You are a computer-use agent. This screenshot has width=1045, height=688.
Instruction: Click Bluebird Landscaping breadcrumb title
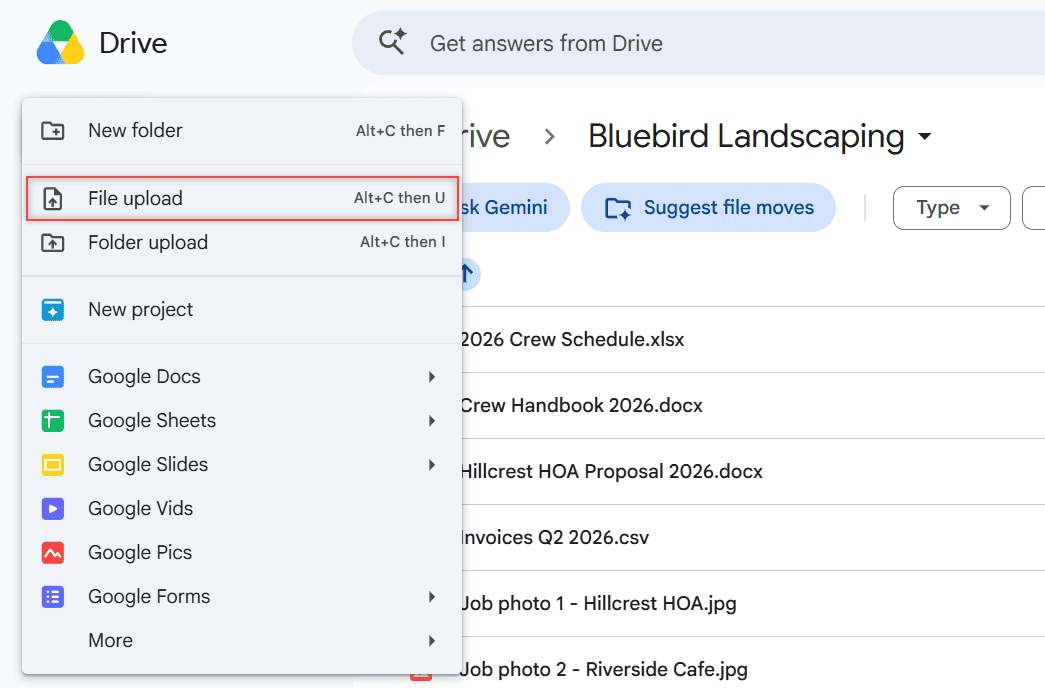pos(746,137)
